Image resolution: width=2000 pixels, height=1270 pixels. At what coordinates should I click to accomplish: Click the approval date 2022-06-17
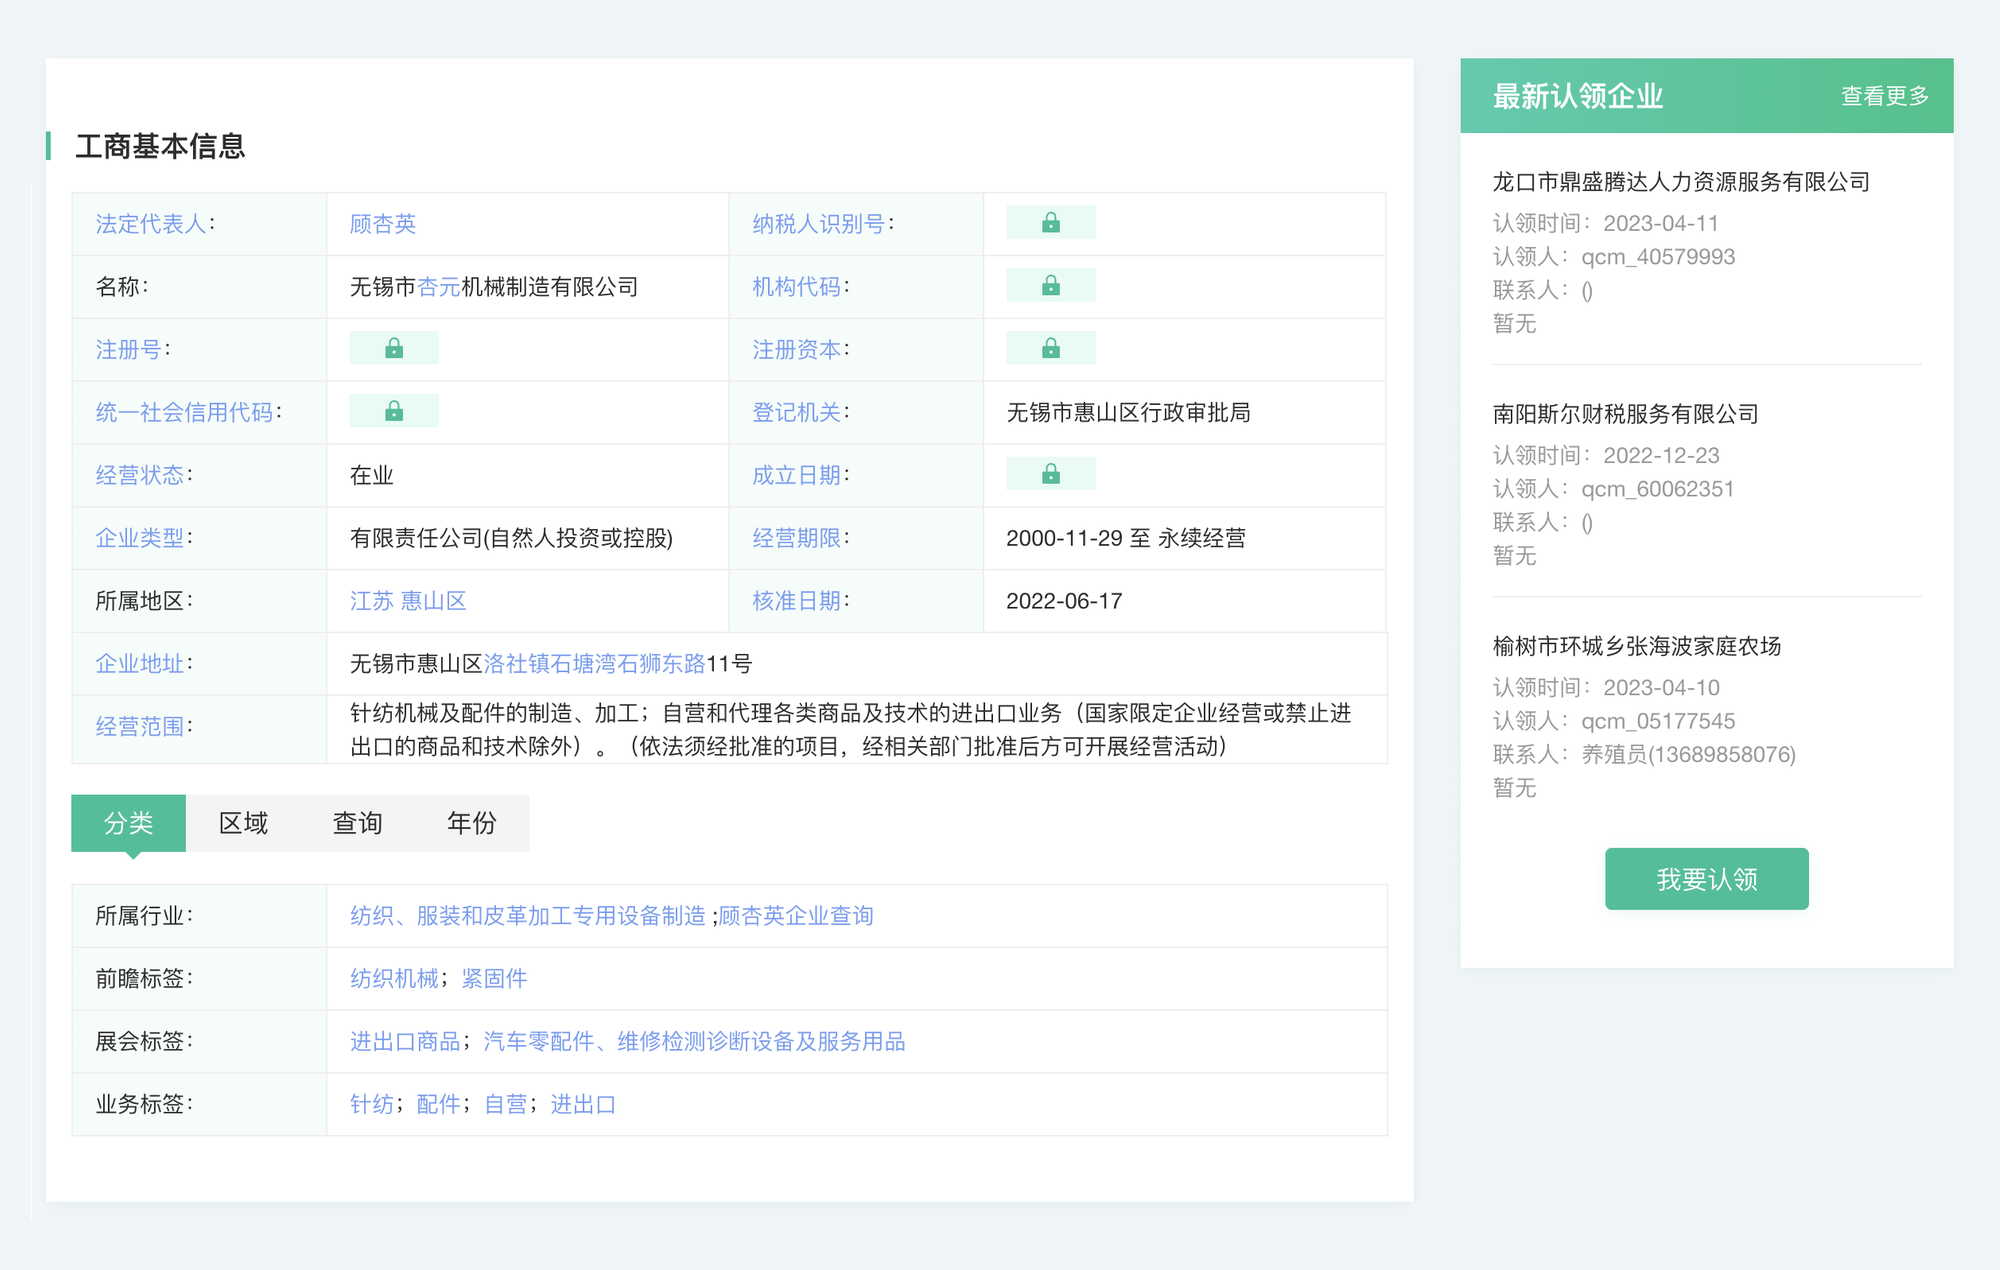pyautogui.click(x=1064, y=601)
